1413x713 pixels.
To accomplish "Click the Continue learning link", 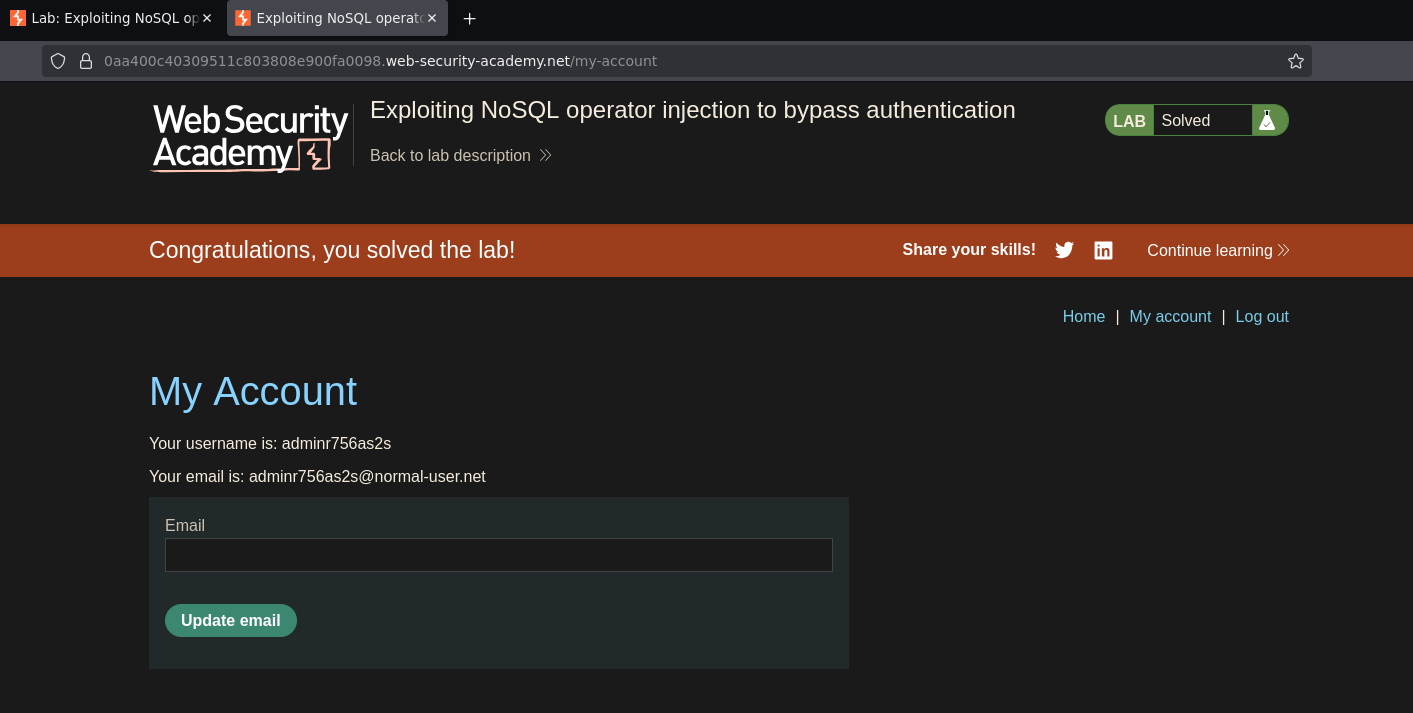I will 1218,250.
